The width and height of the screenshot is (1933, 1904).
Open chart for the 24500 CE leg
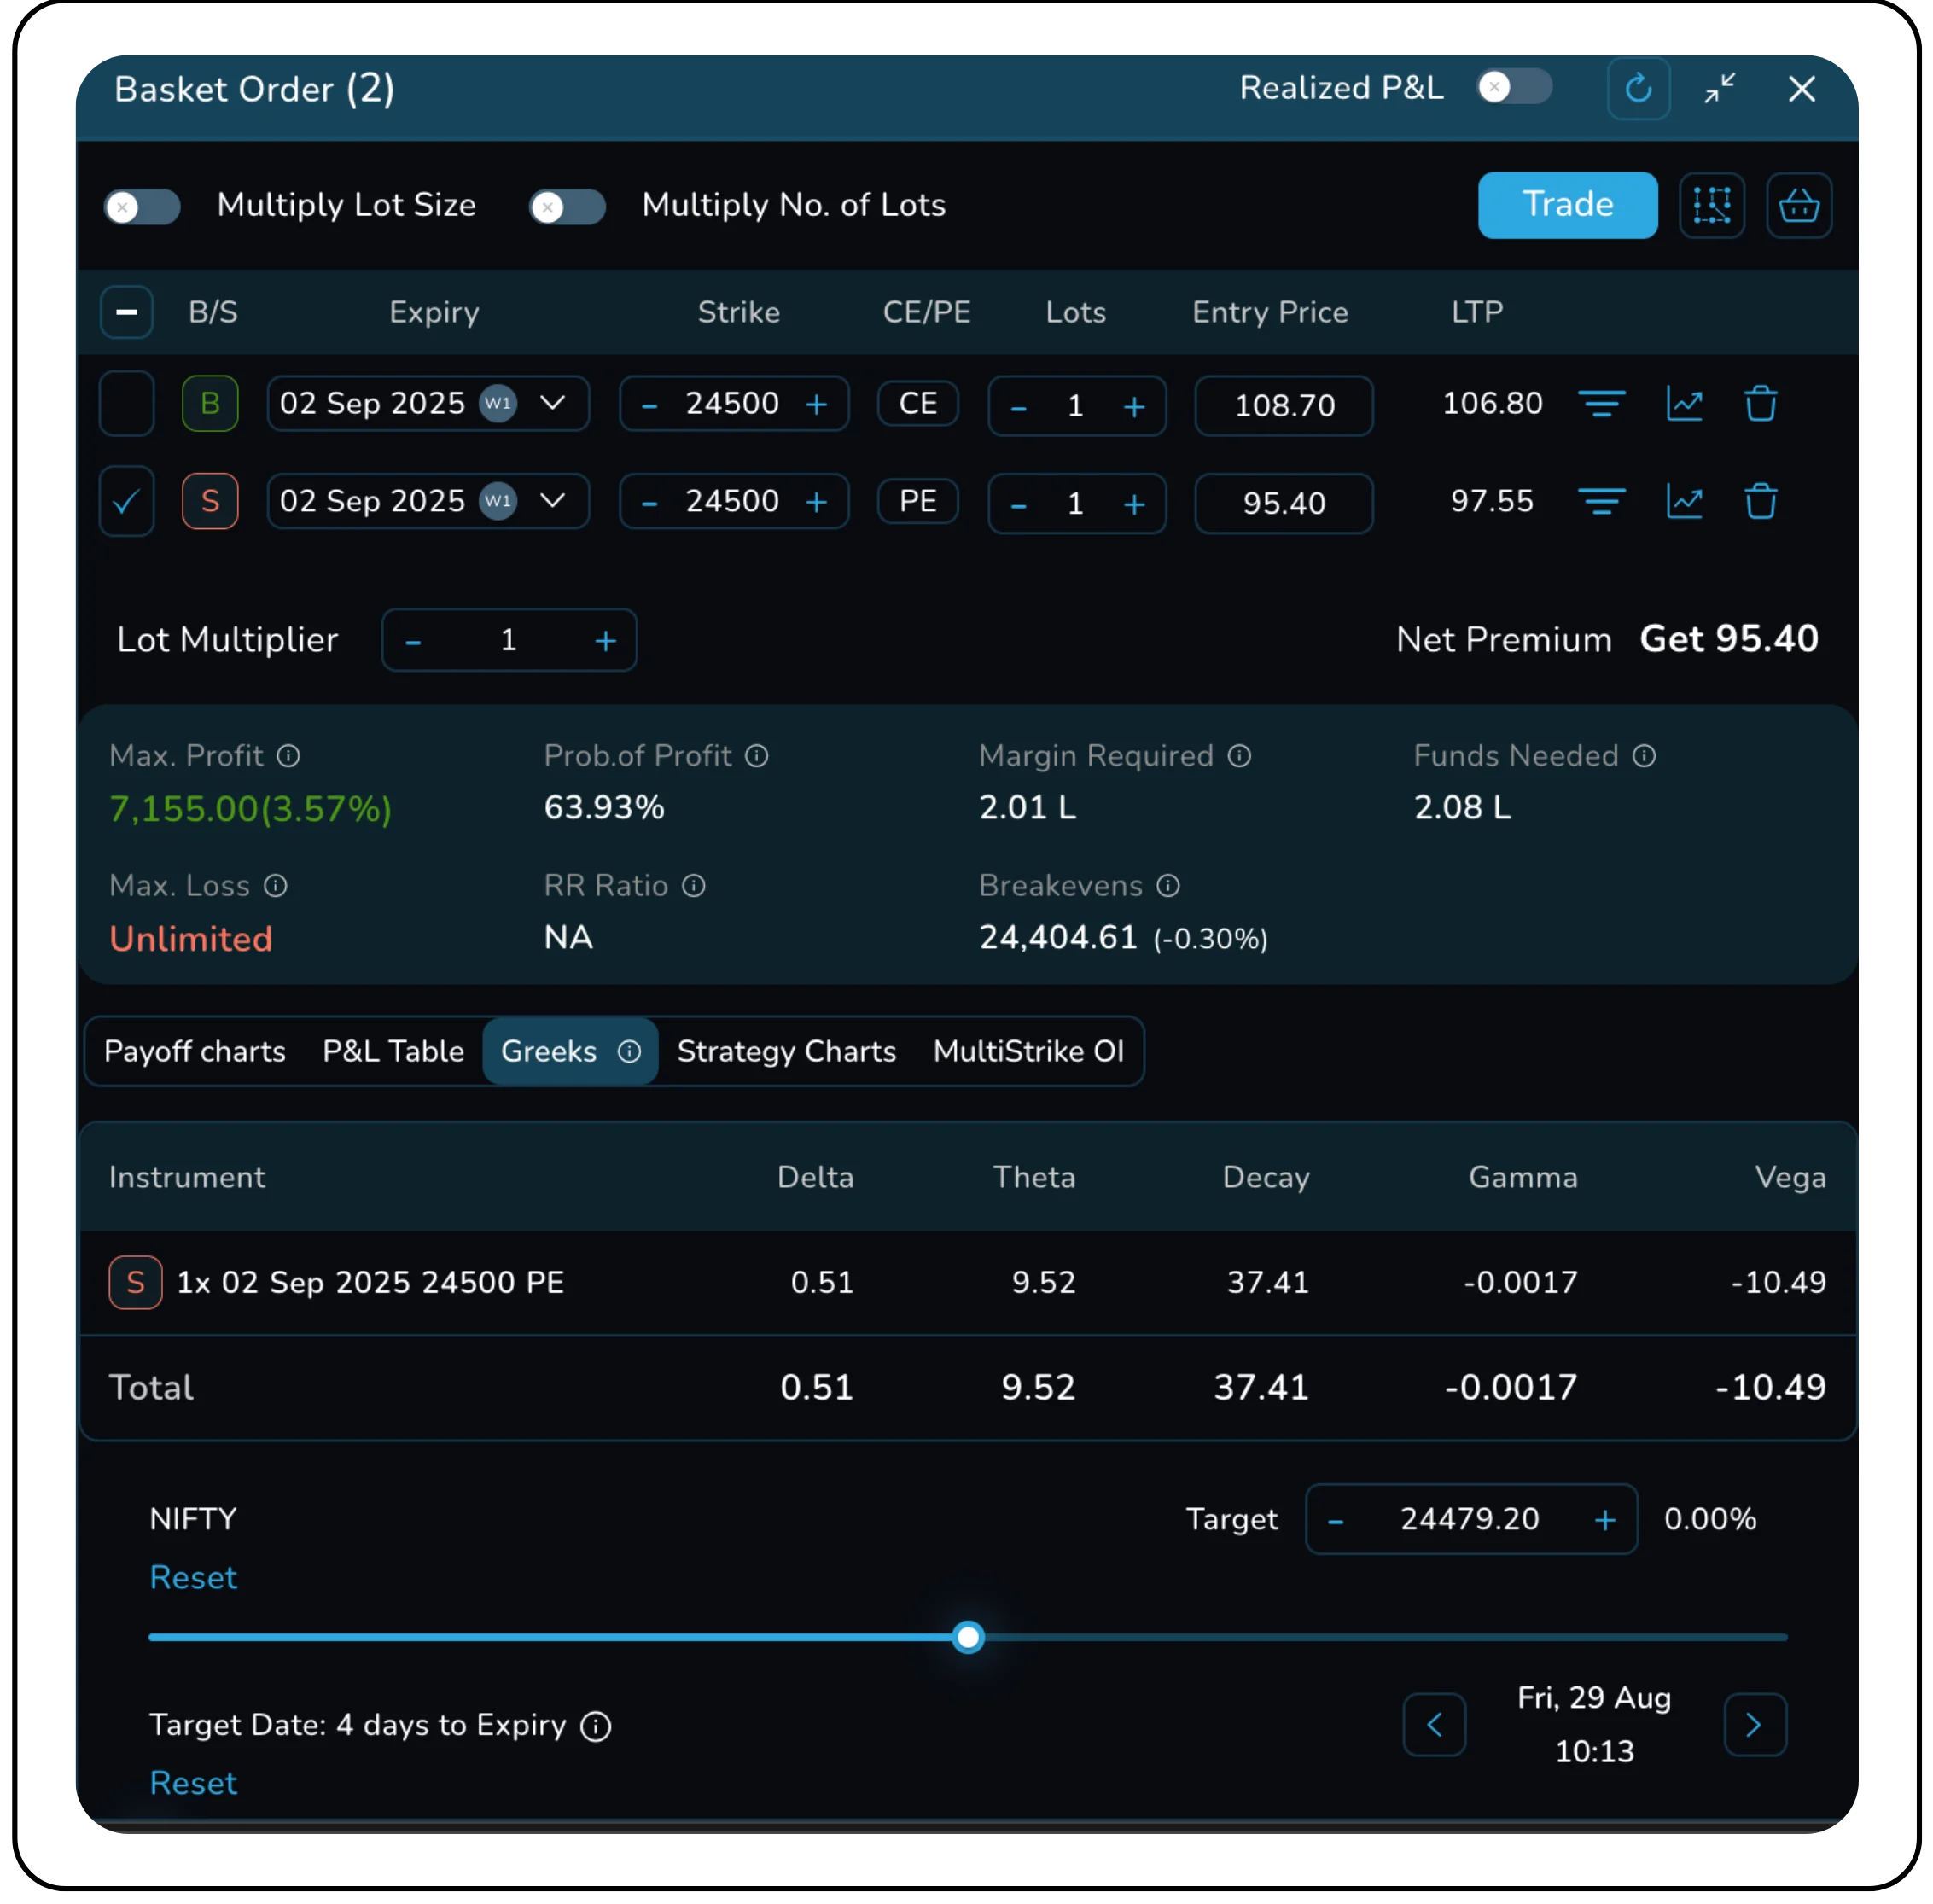(x=1684, y=404)
